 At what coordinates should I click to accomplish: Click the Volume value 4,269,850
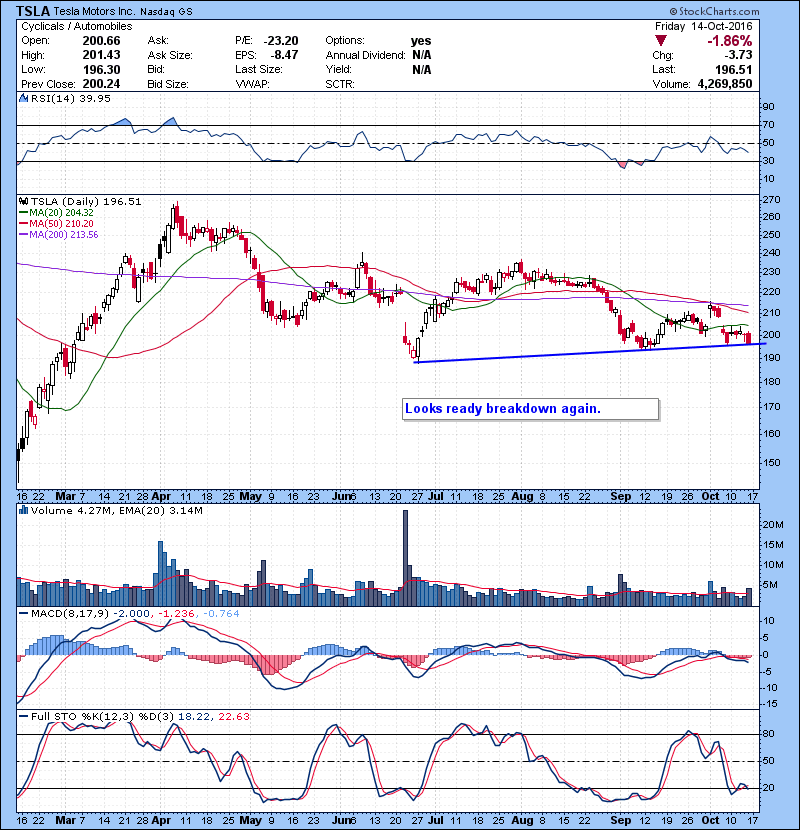(725, 84)
